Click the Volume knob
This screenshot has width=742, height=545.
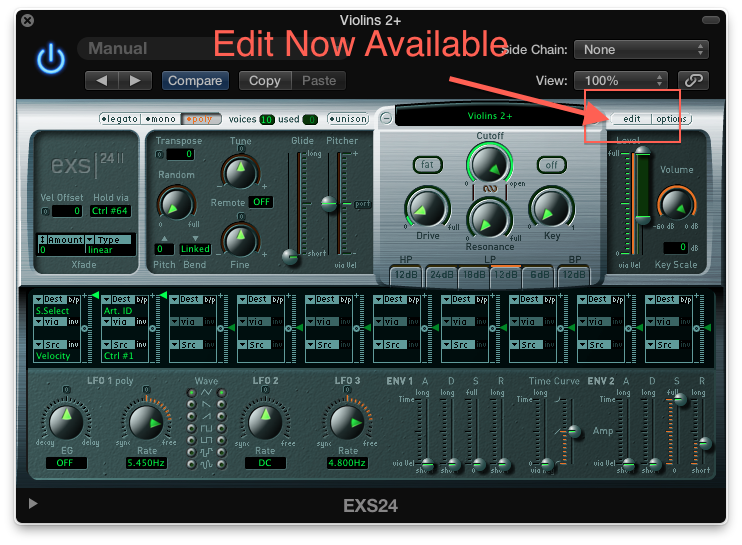pyautogui.click(x=676, y=206)
